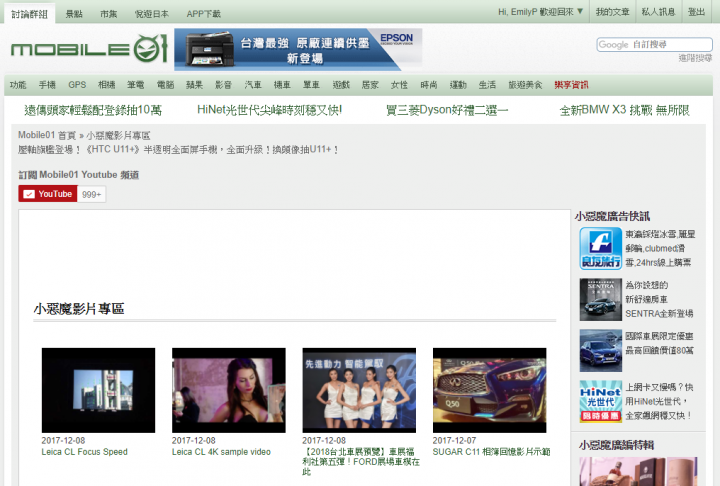
Task: Open the APP下載 tab
Action: point(203,14)
